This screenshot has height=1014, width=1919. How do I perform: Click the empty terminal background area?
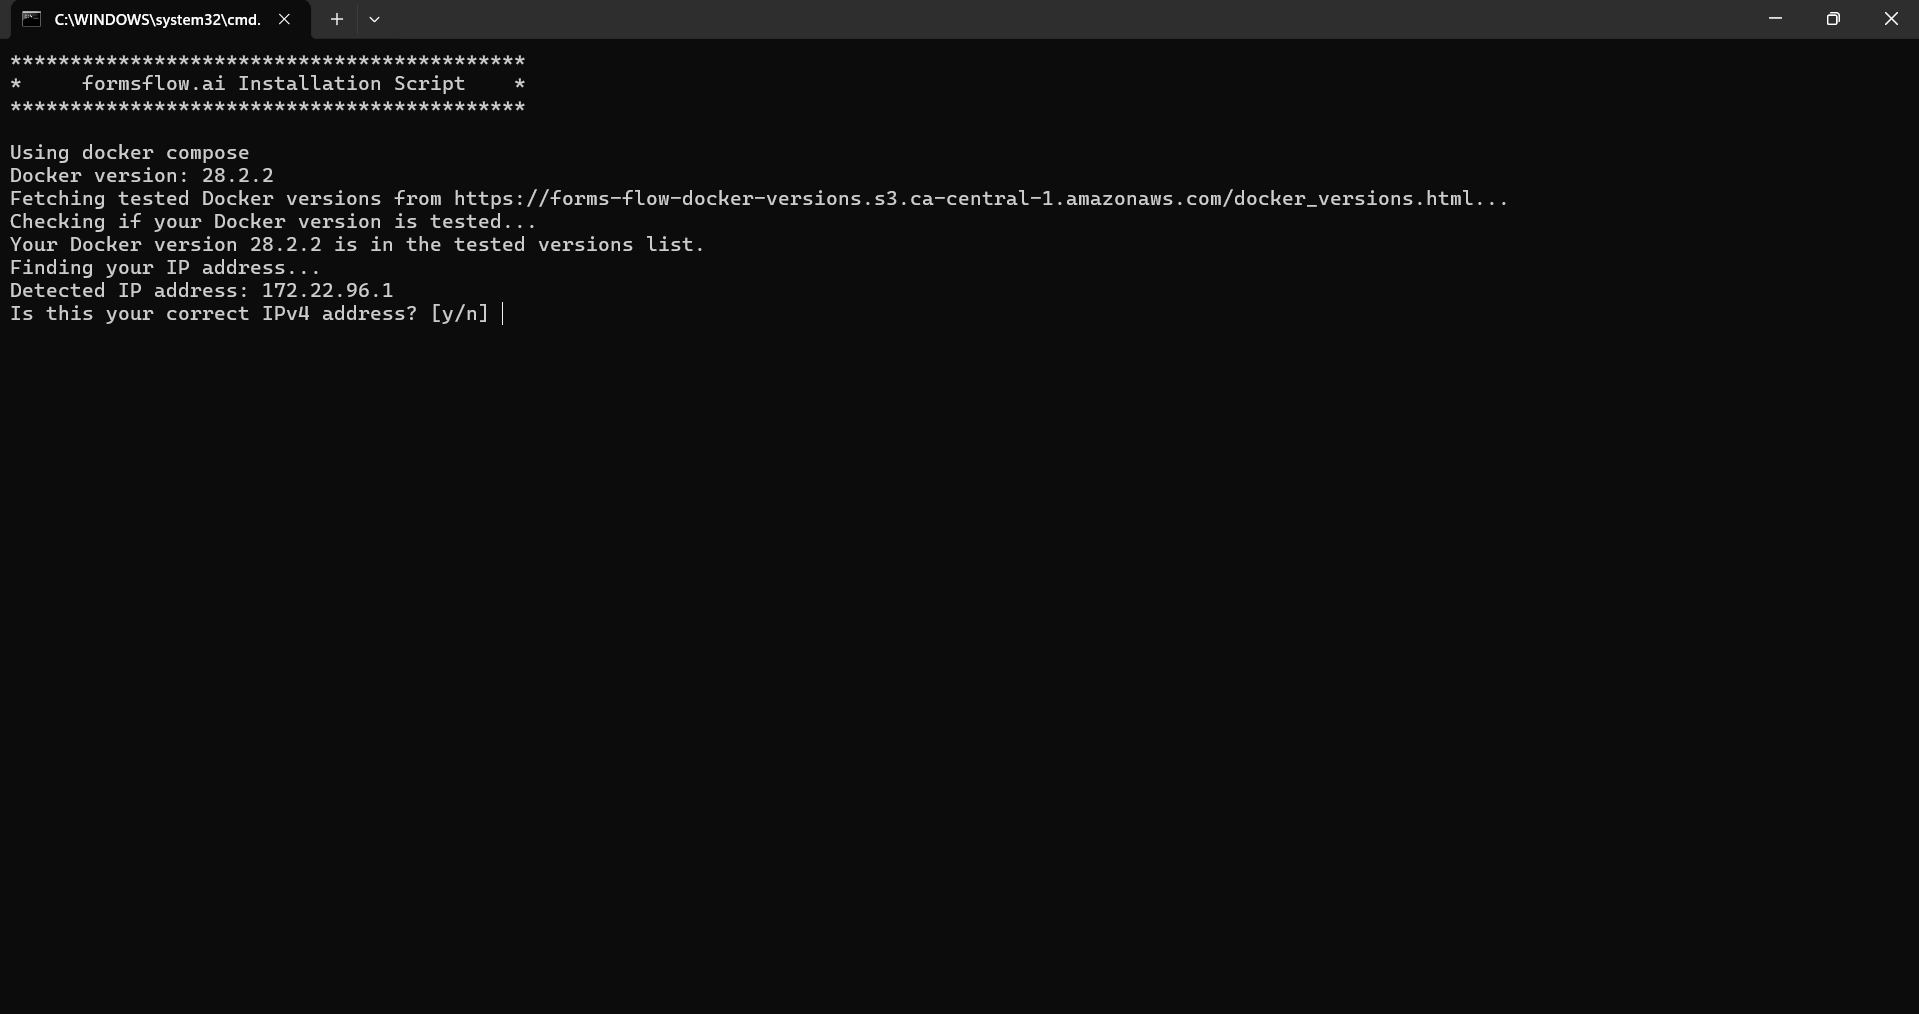coord(960,650)
